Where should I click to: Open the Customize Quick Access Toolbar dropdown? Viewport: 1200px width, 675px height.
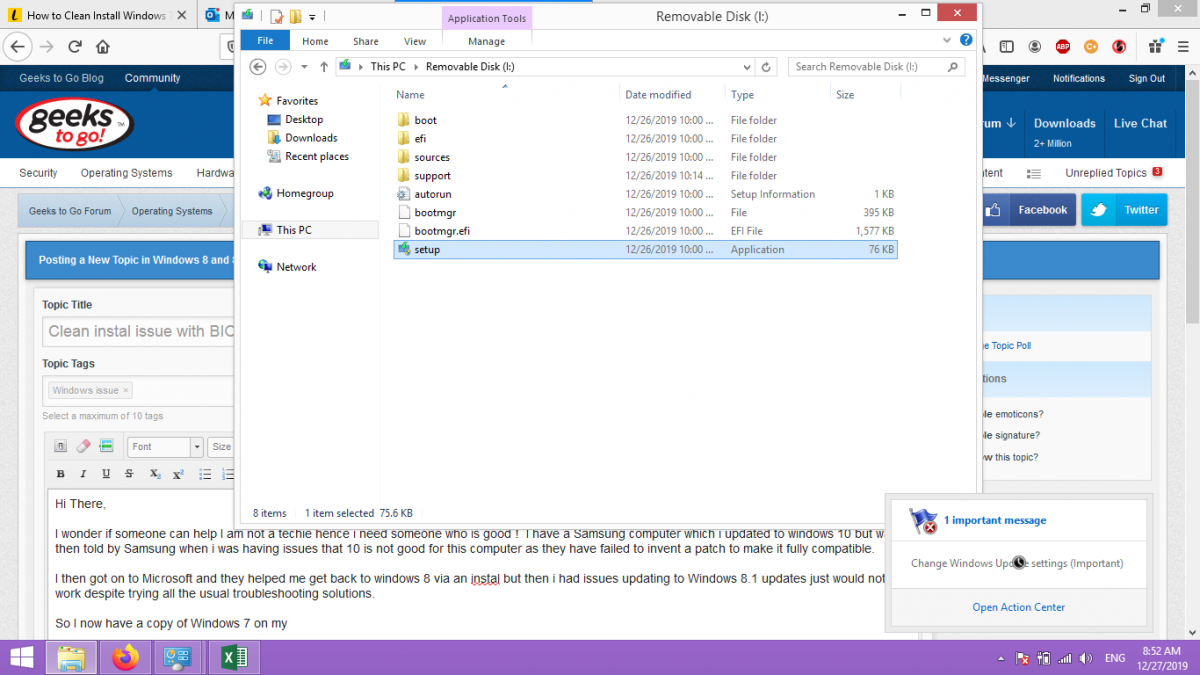click(312, 17)
